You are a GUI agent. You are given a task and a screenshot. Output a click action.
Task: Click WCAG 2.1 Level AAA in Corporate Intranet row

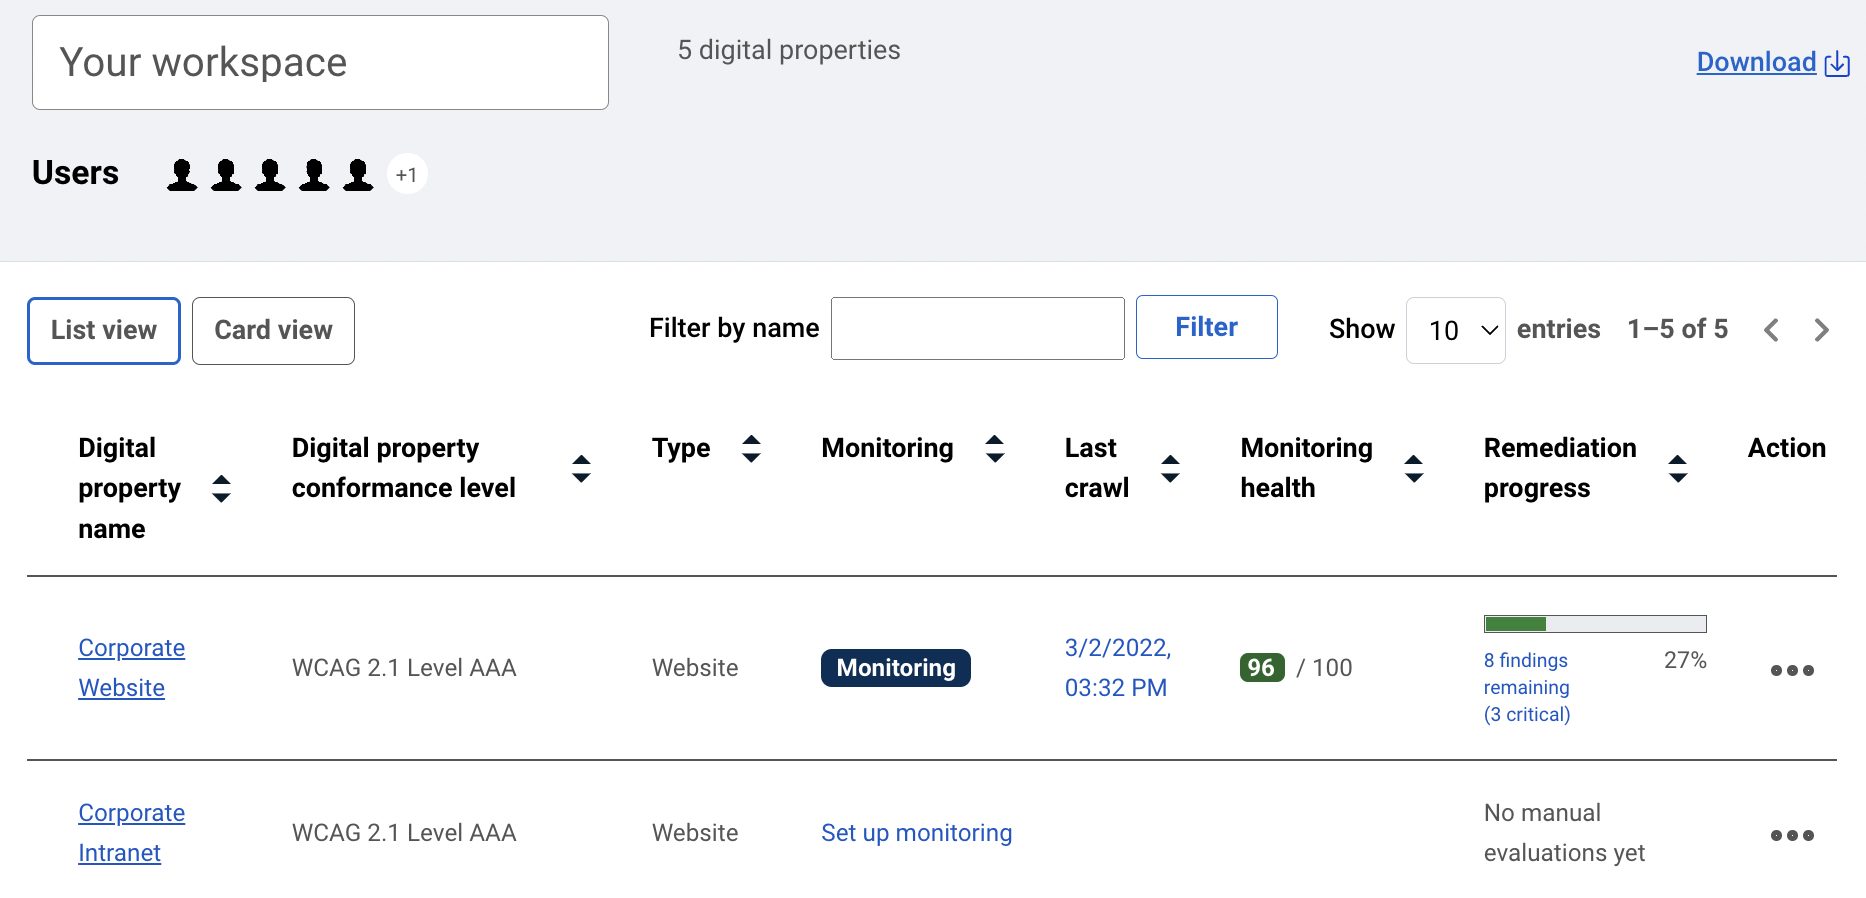click(x=404, y=833)
